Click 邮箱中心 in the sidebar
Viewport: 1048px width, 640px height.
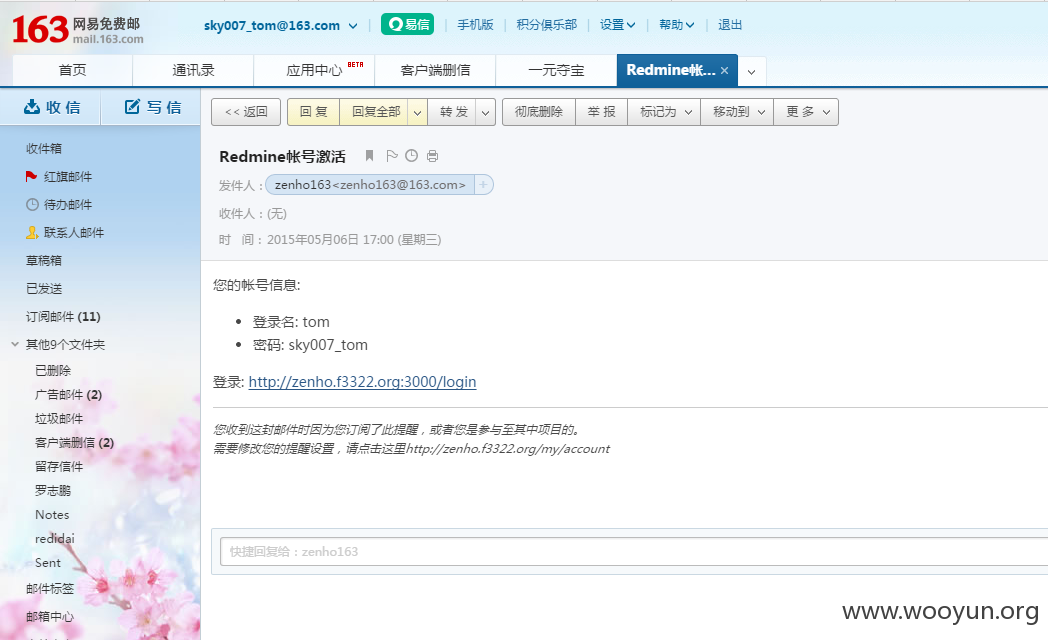[49, 617]
